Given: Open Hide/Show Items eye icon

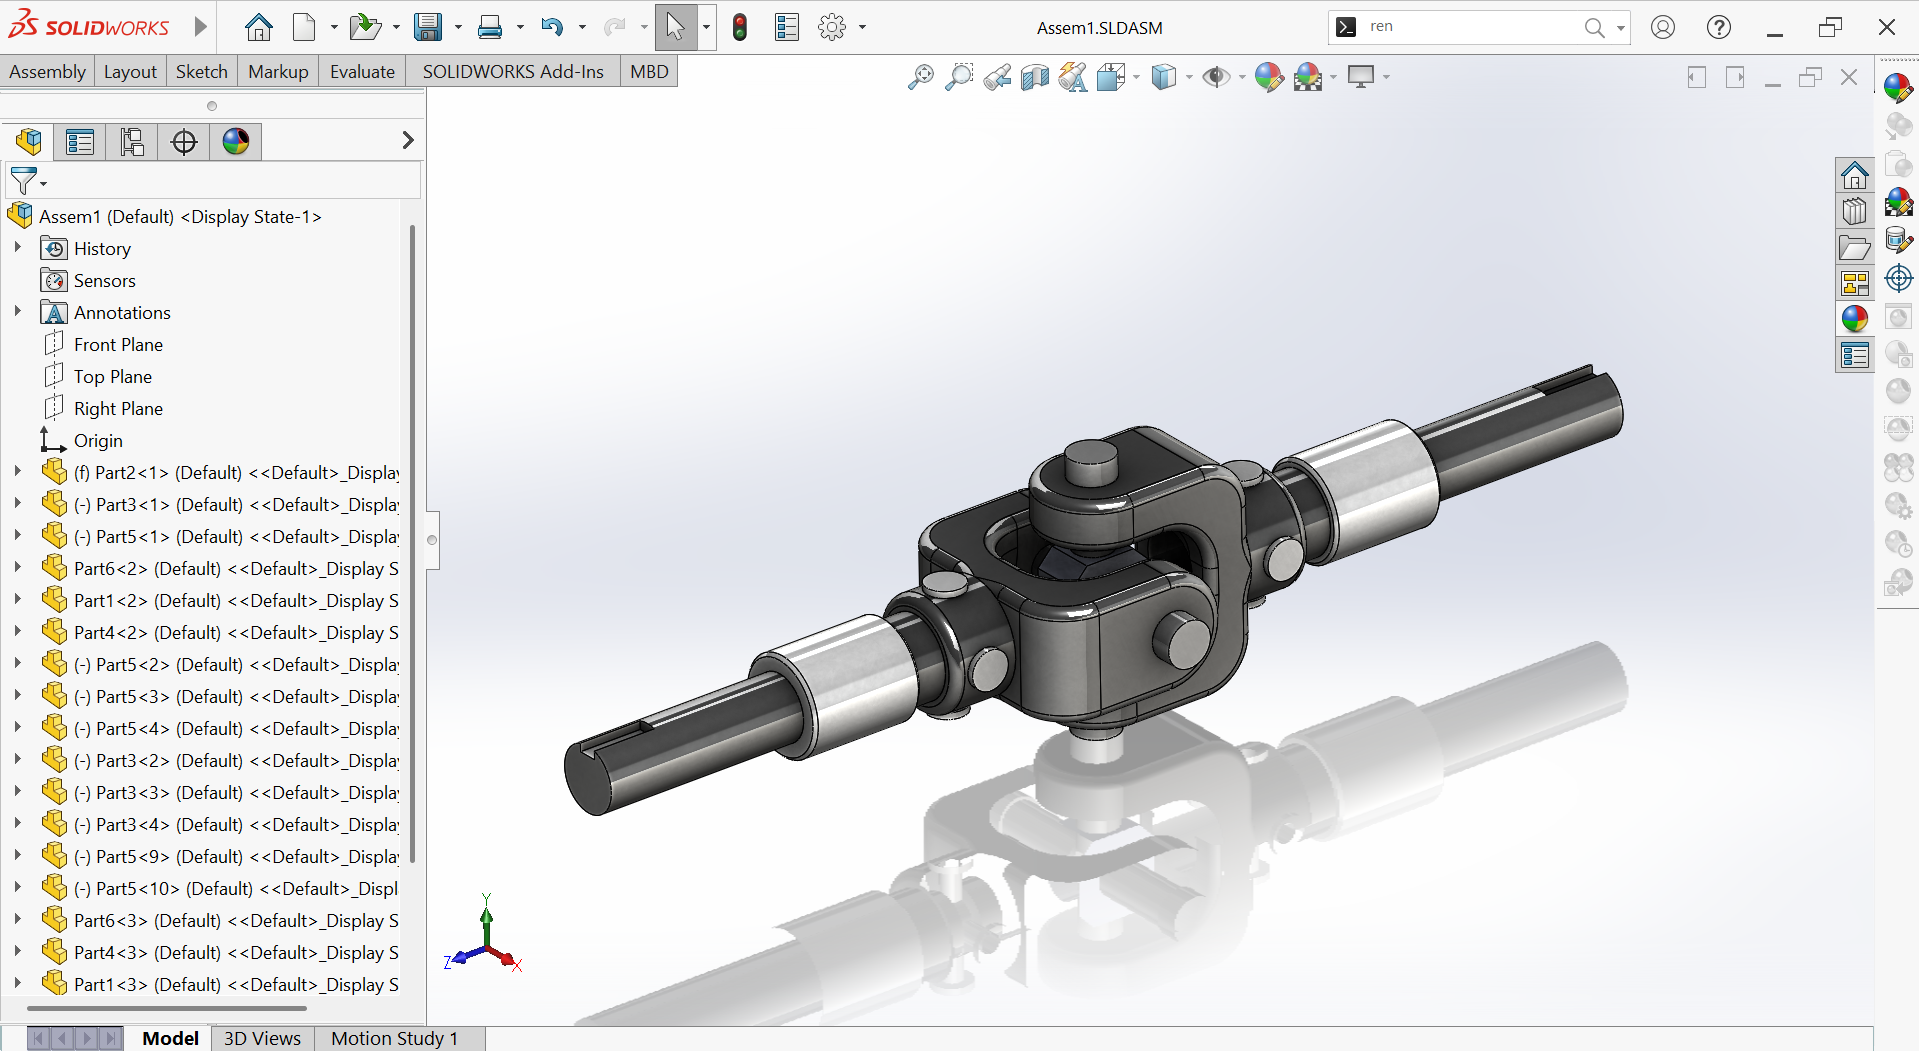Looking at the screenshot, I should 1216,77.
